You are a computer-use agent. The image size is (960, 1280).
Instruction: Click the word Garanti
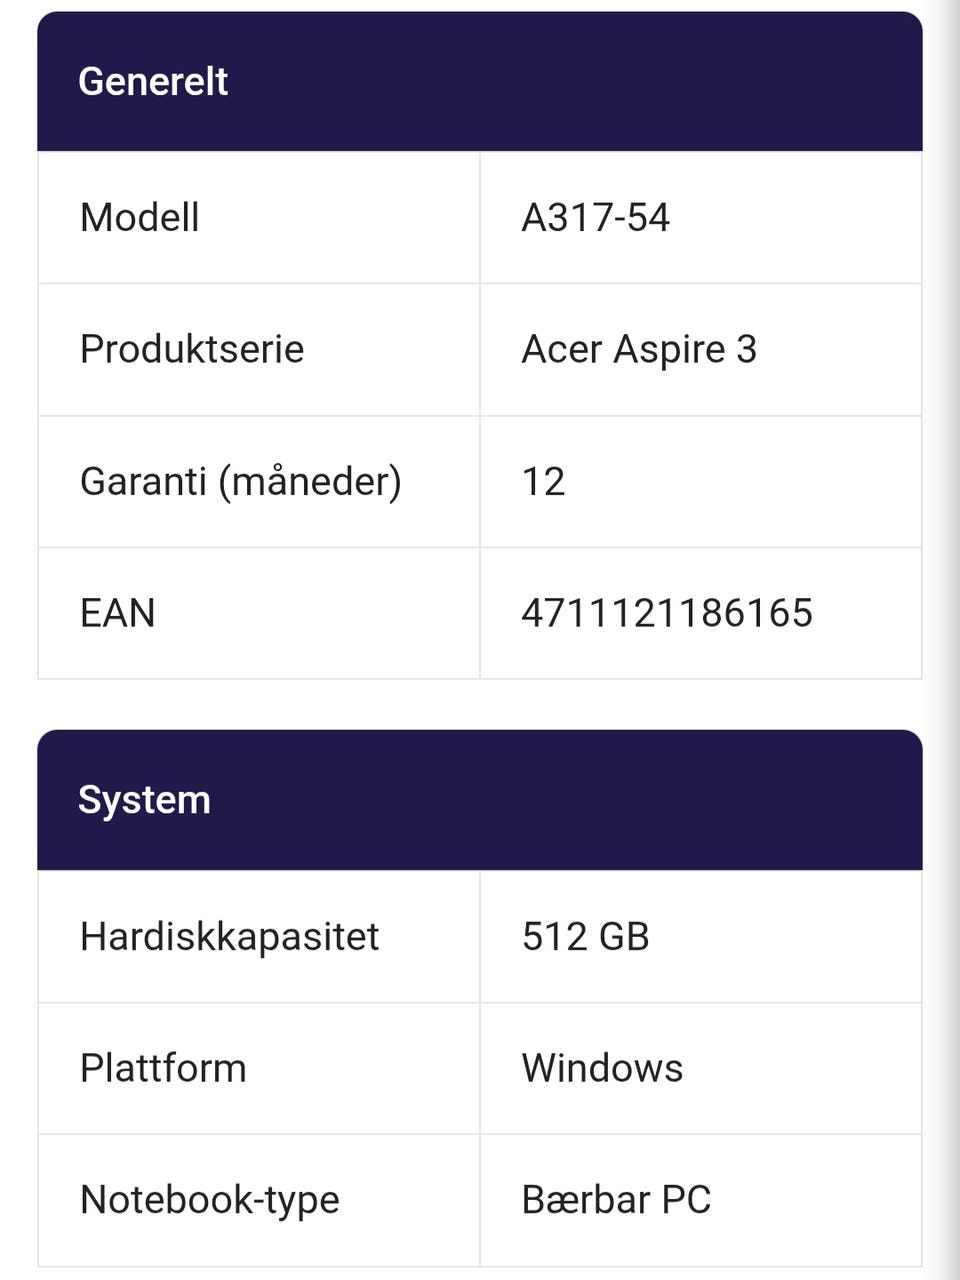(x=142, y=481)
